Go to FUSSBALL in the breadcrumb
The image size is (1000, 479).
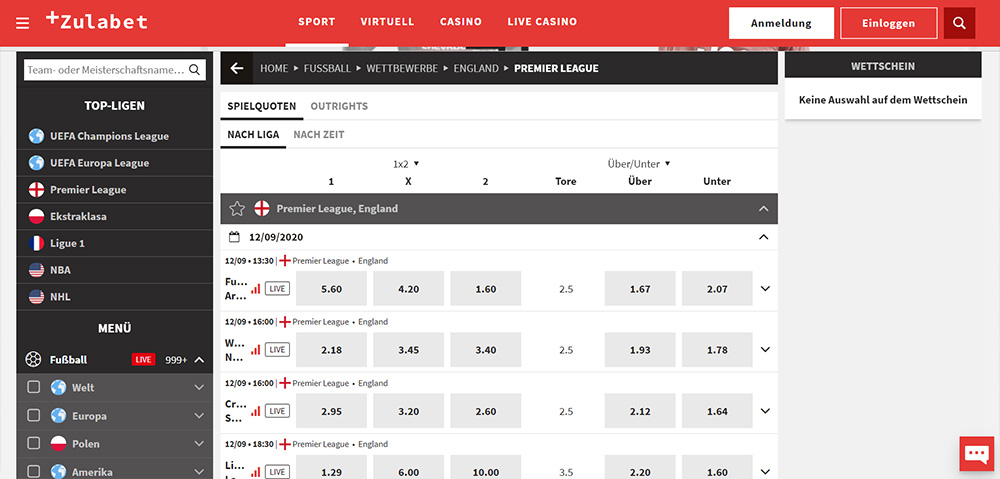327,68
